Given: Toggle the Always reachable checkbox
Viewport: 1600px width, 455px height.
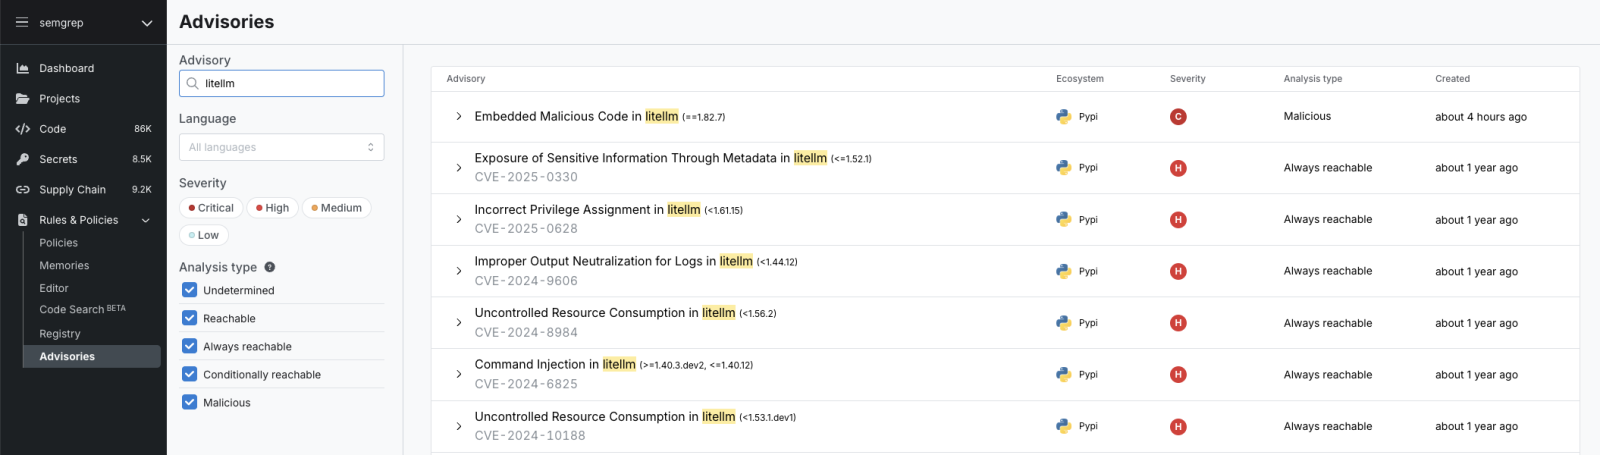Looking at the screenshot, I should coord(189,346).
